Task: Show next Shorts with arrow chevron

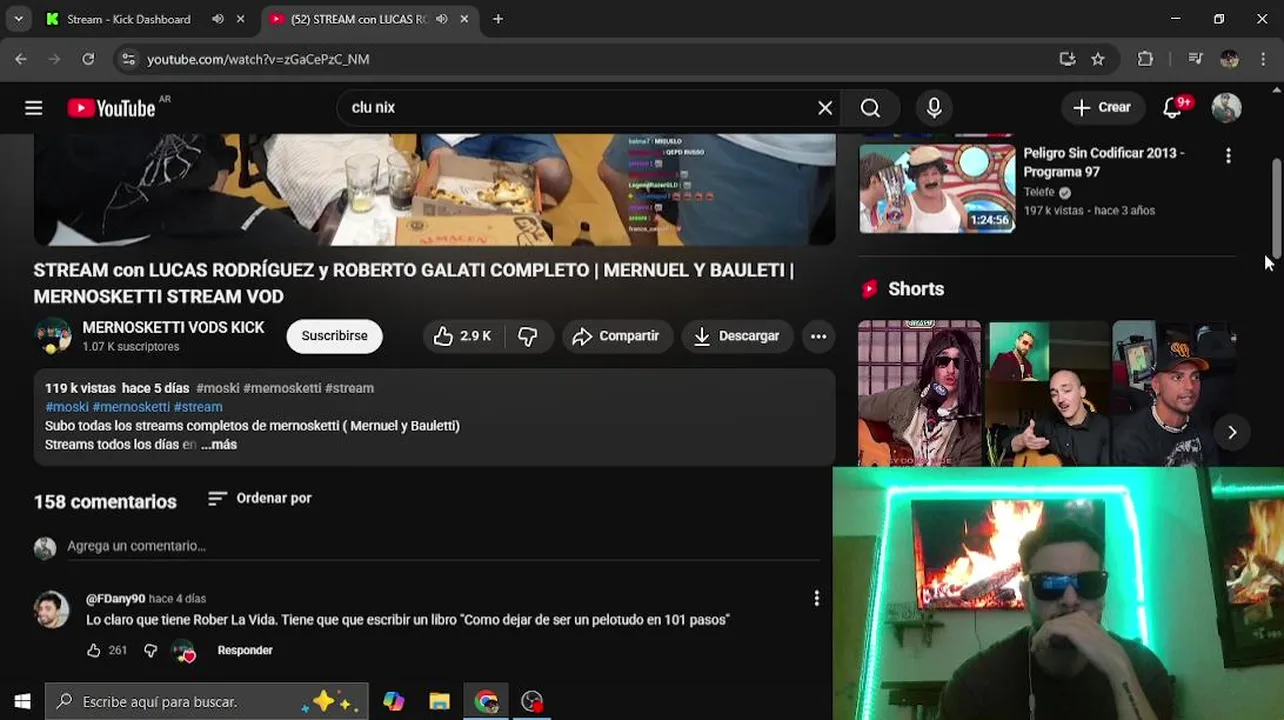Action: coord(1232,432)
